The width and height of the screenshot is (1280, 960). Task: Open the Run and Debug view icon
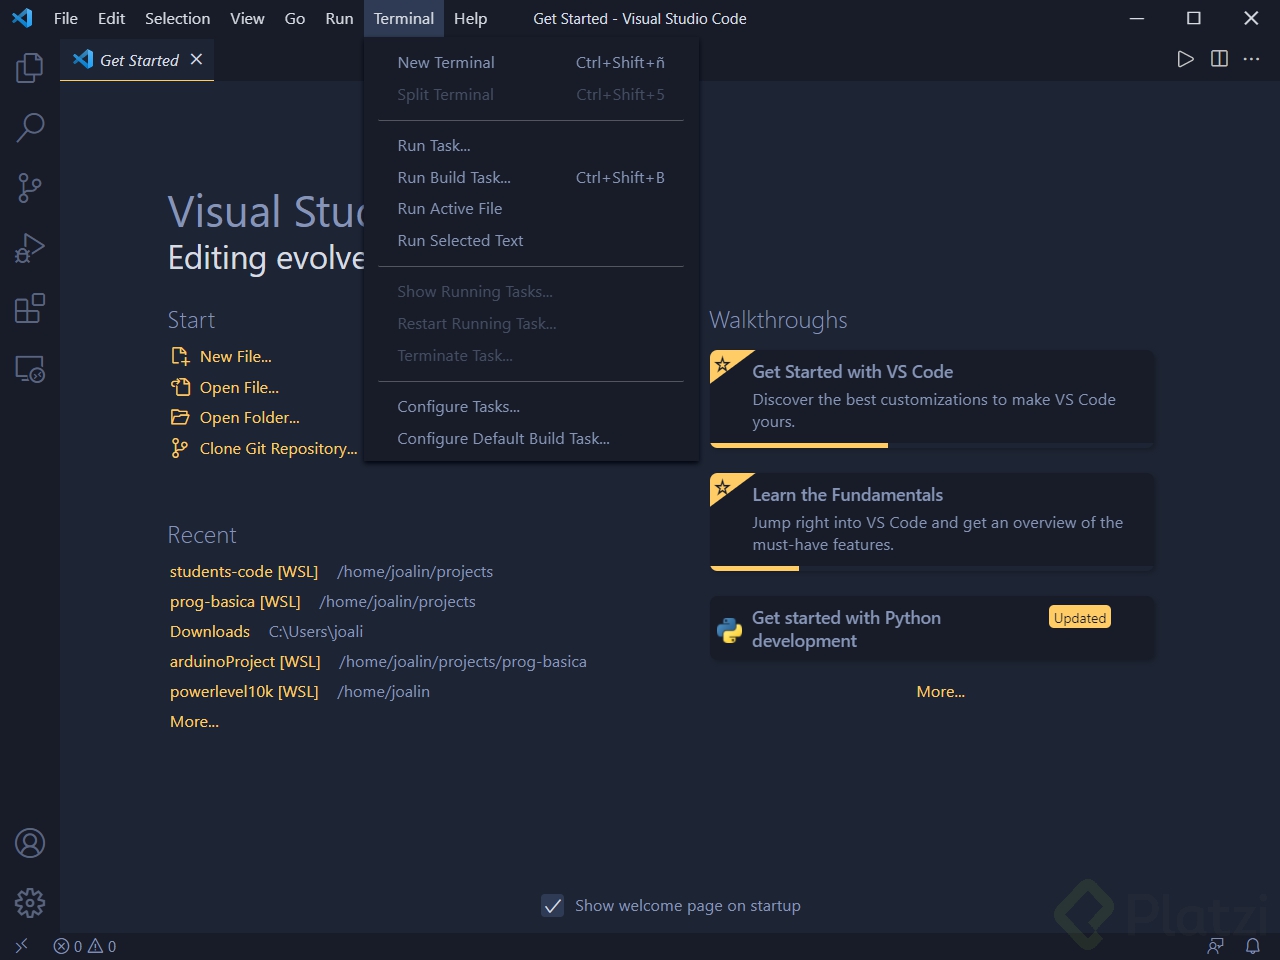click(30, 248)
